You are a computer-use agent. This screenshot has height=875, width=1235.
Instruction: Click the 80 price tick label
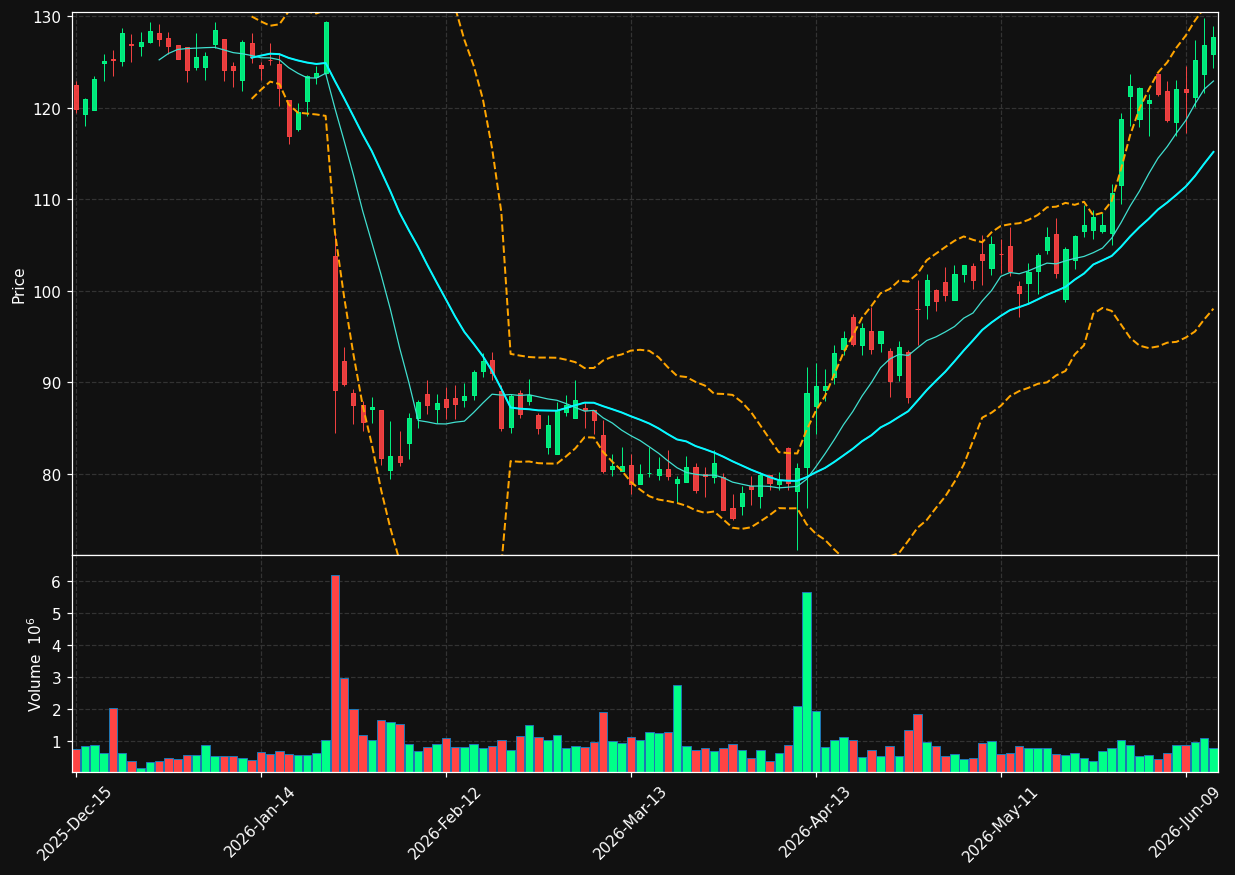[x=54, y=474]
